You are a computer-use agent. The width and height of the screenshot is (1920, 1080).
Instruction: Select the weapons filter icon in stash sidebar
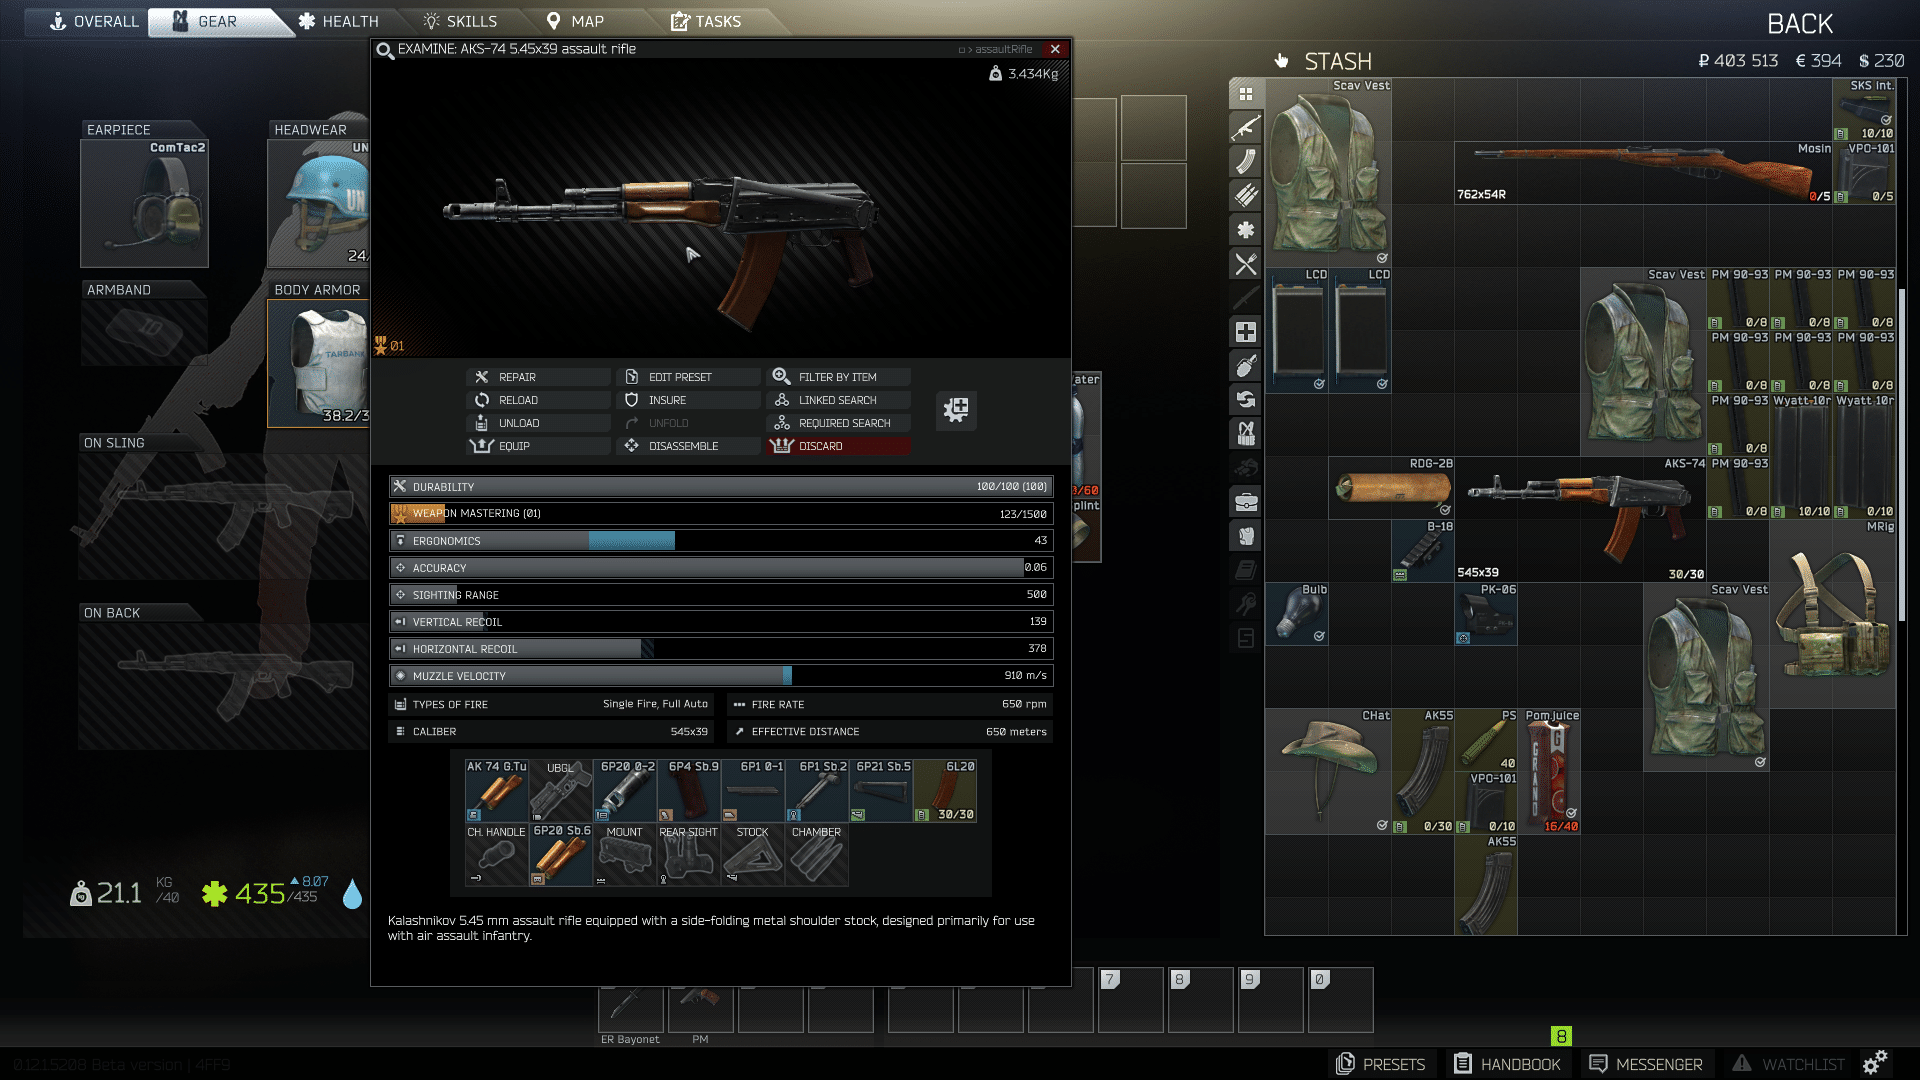1245,128
